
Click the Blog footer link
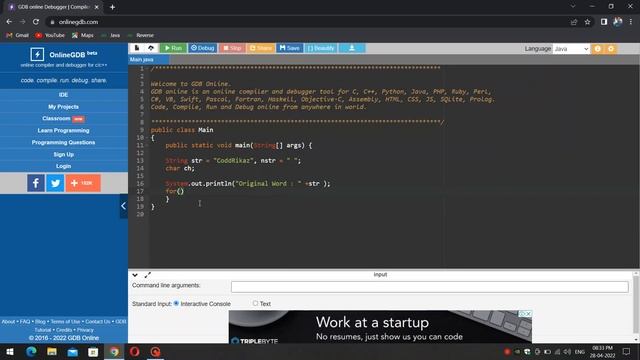40,322
